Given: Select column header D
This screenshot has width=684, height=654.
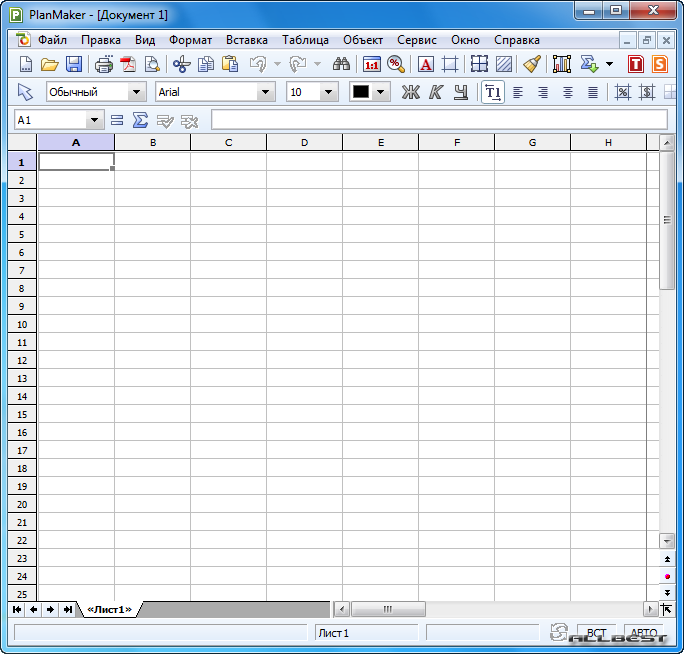Looking at the screenshot, I should coord(304,143).
